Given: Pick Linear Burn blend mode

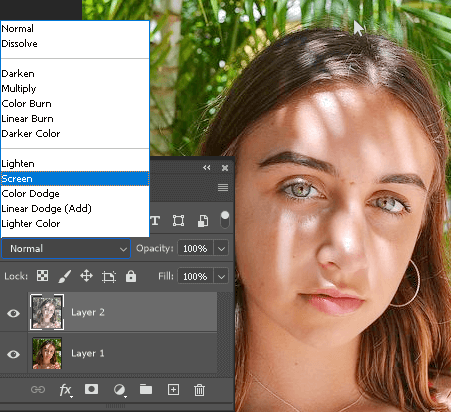Looking at the screenshot, I should pyautogui.click(x=75, y=119).
